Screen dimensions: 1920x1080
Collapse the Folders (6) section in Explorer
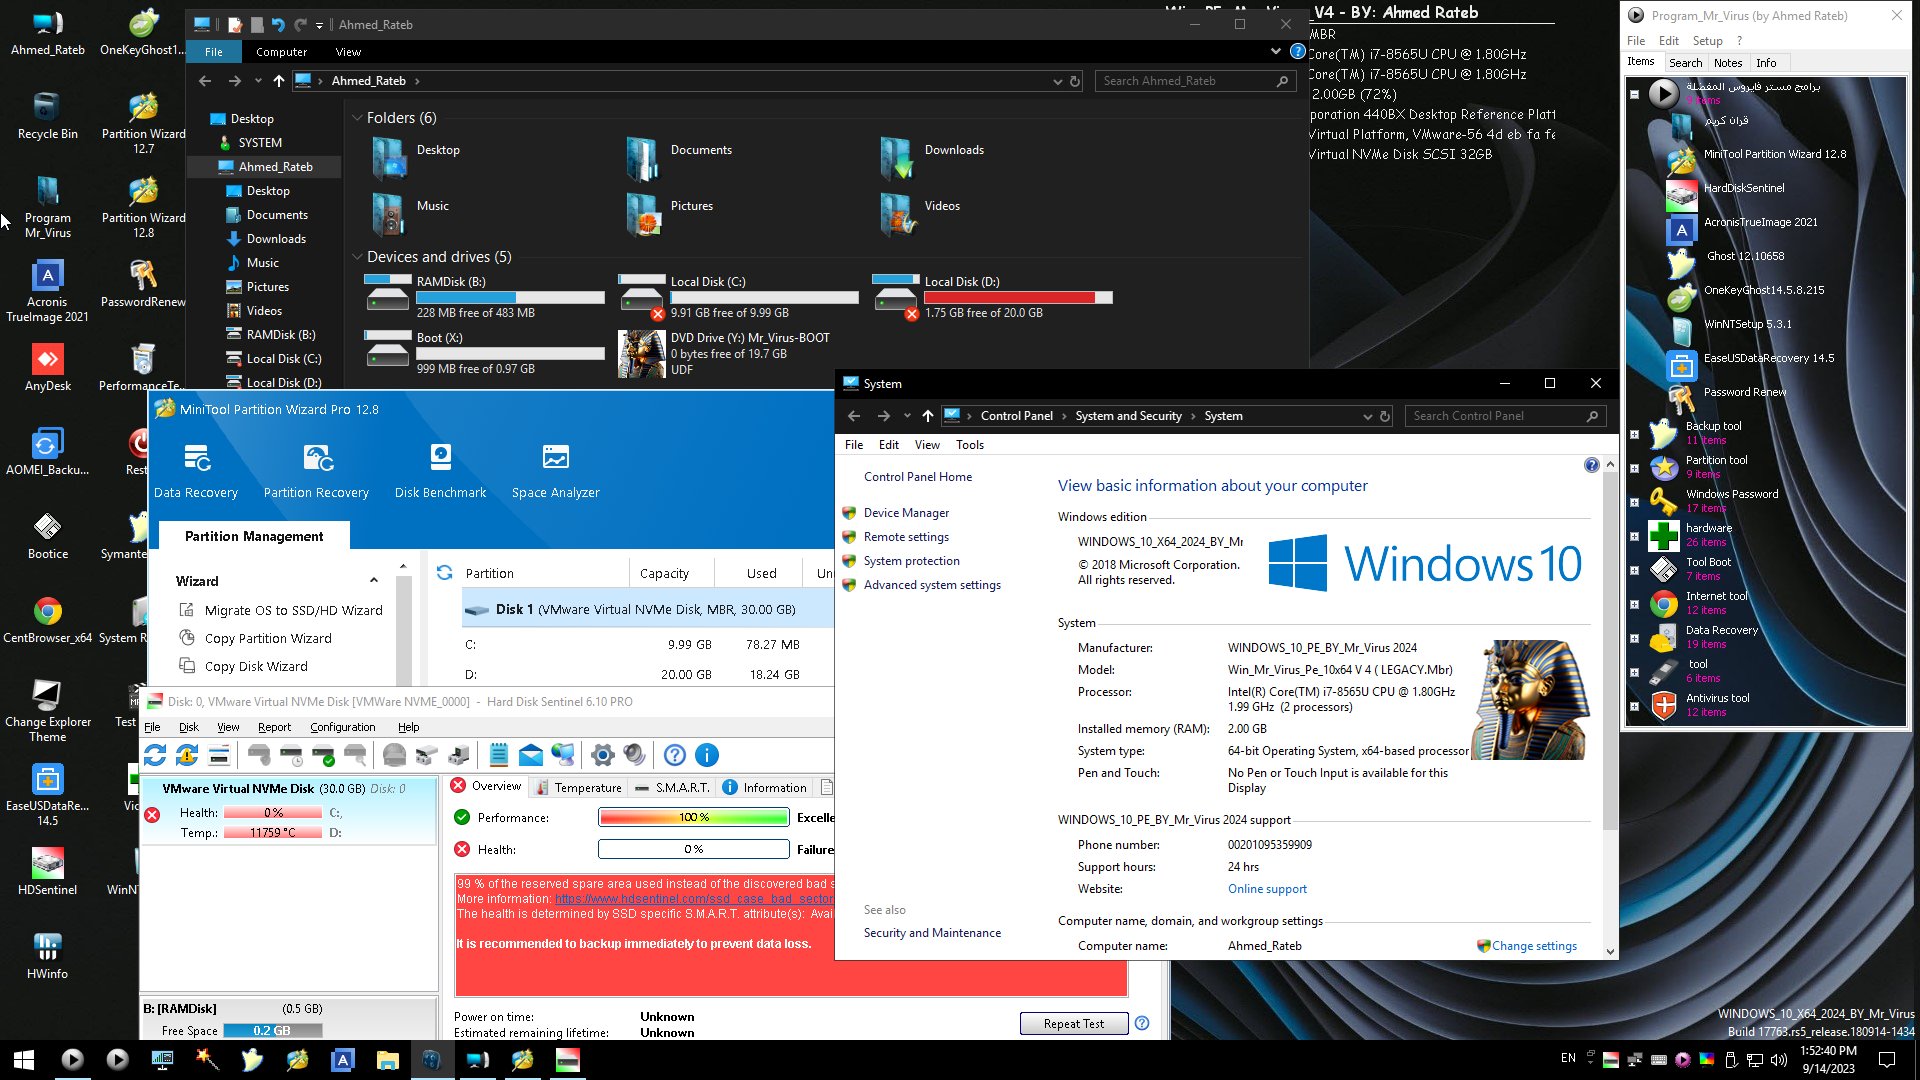(x=357, y=118)
